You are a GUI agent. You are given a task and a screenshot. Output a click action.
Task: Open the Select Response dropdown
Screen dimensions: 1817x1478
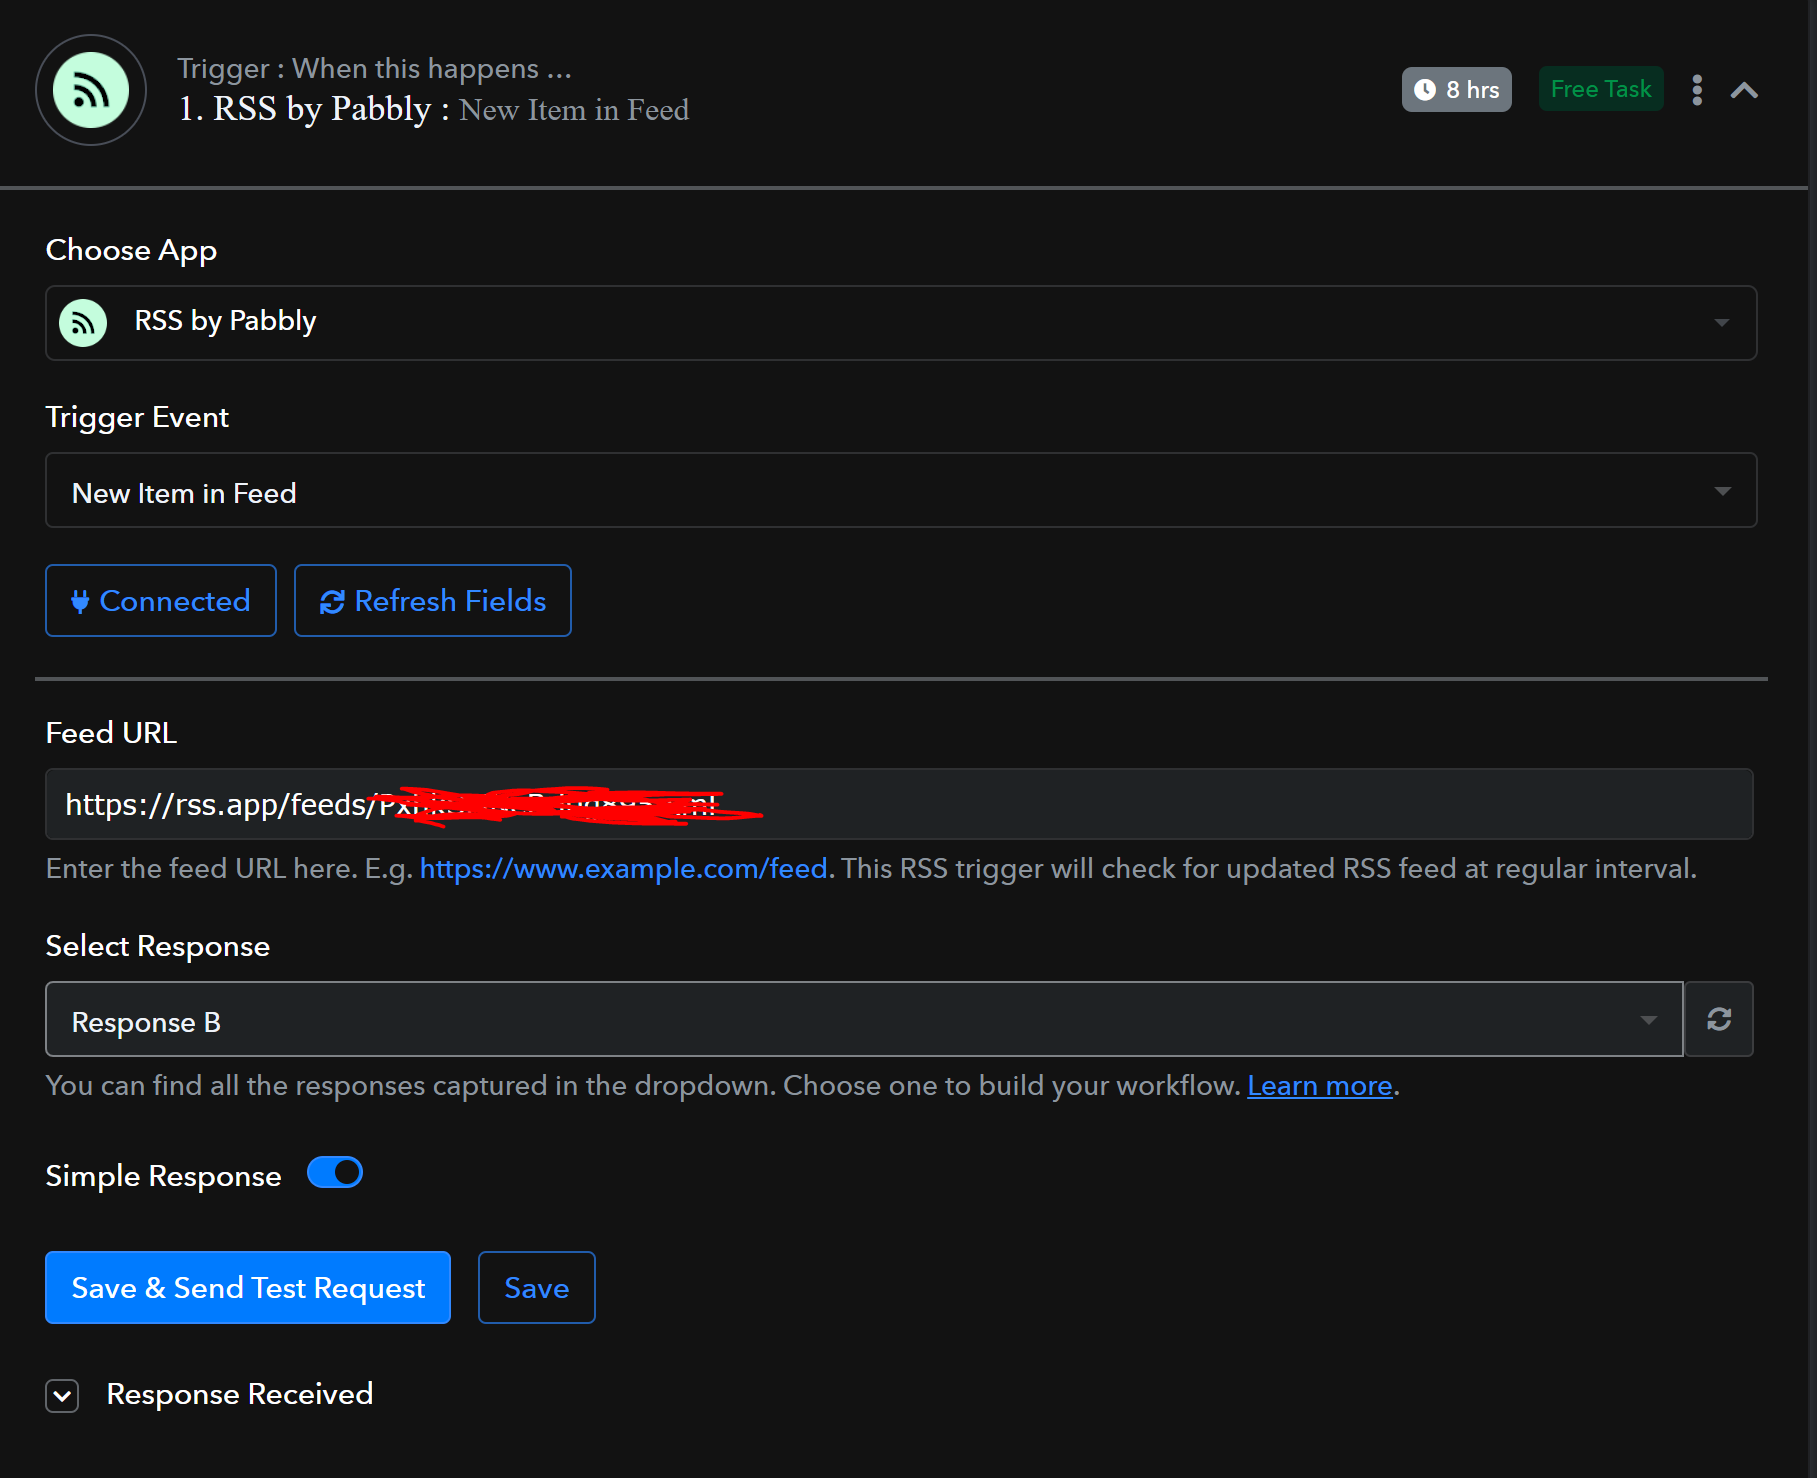864,1019
